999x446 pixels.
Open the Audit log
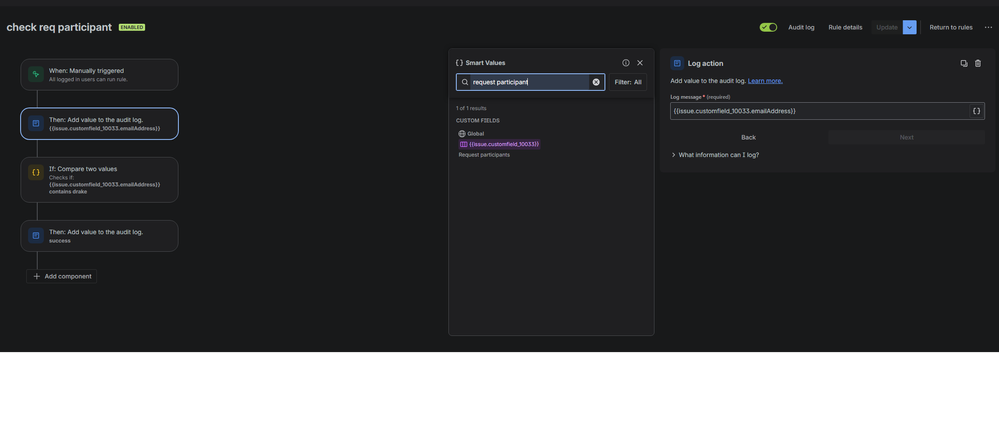[x=801, y=27]
